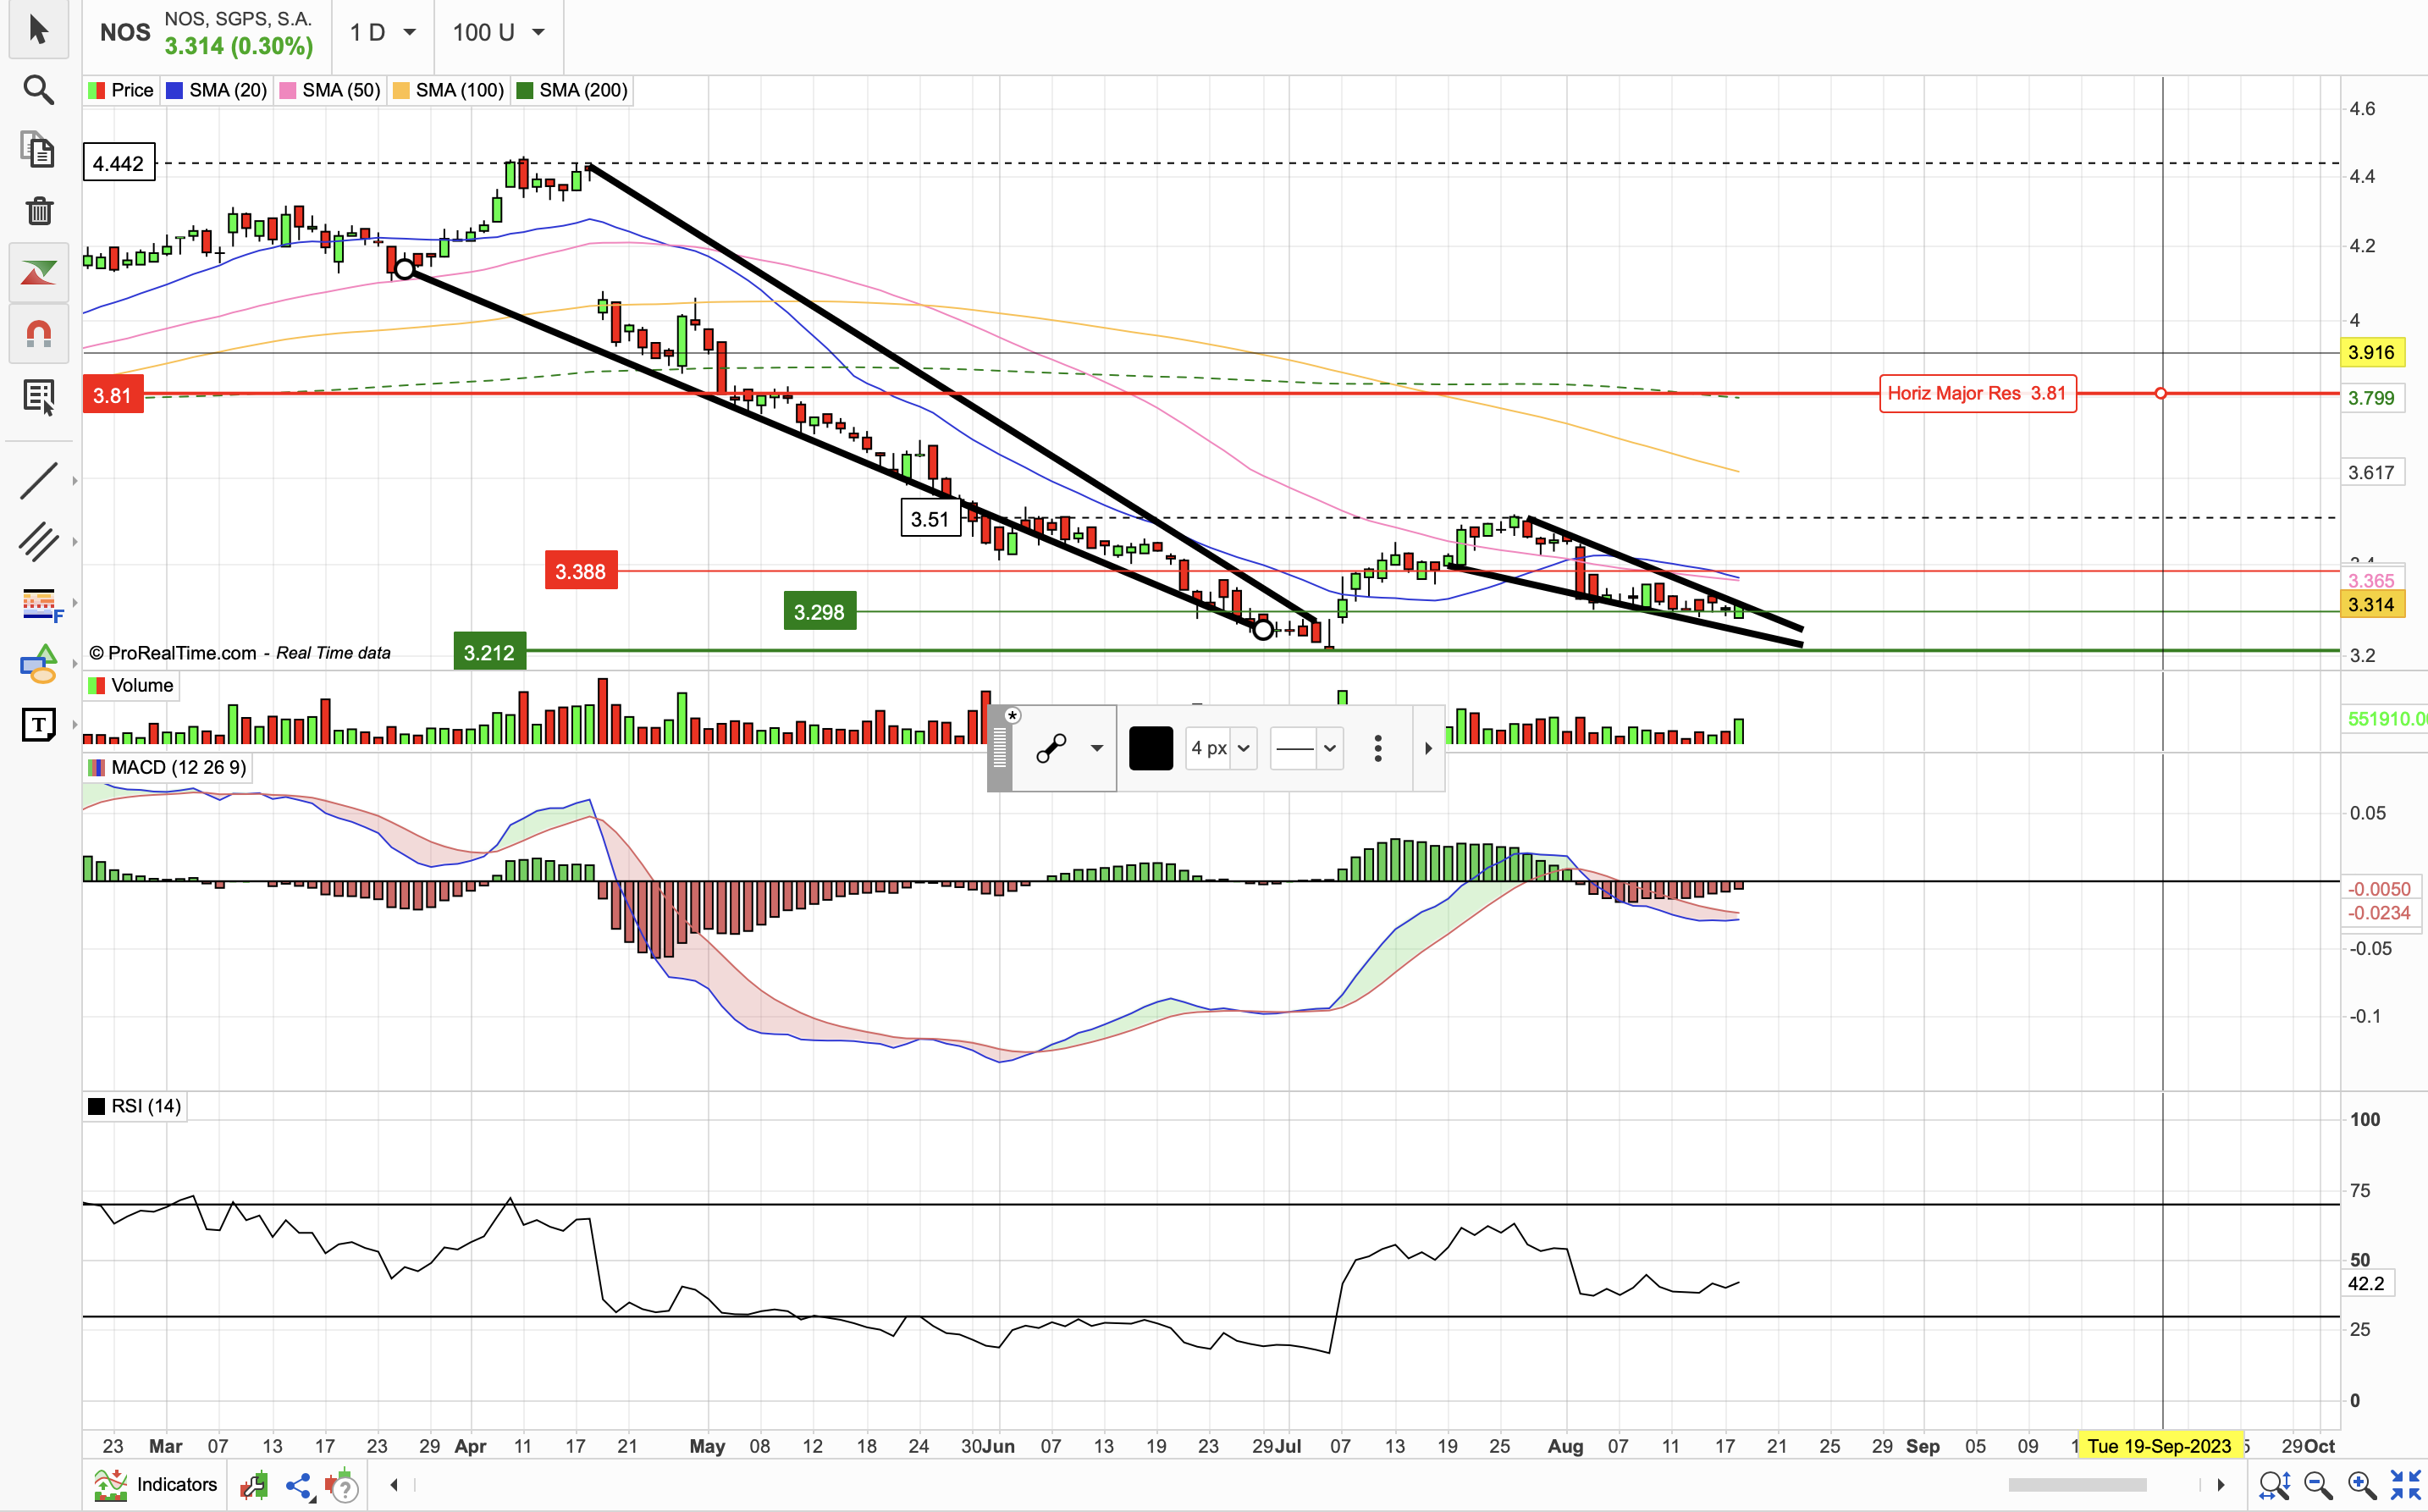The height and width of the screenshot is (1512, 2428).
Task: Select the text annotation tool
Action: [x=38, y=724]
